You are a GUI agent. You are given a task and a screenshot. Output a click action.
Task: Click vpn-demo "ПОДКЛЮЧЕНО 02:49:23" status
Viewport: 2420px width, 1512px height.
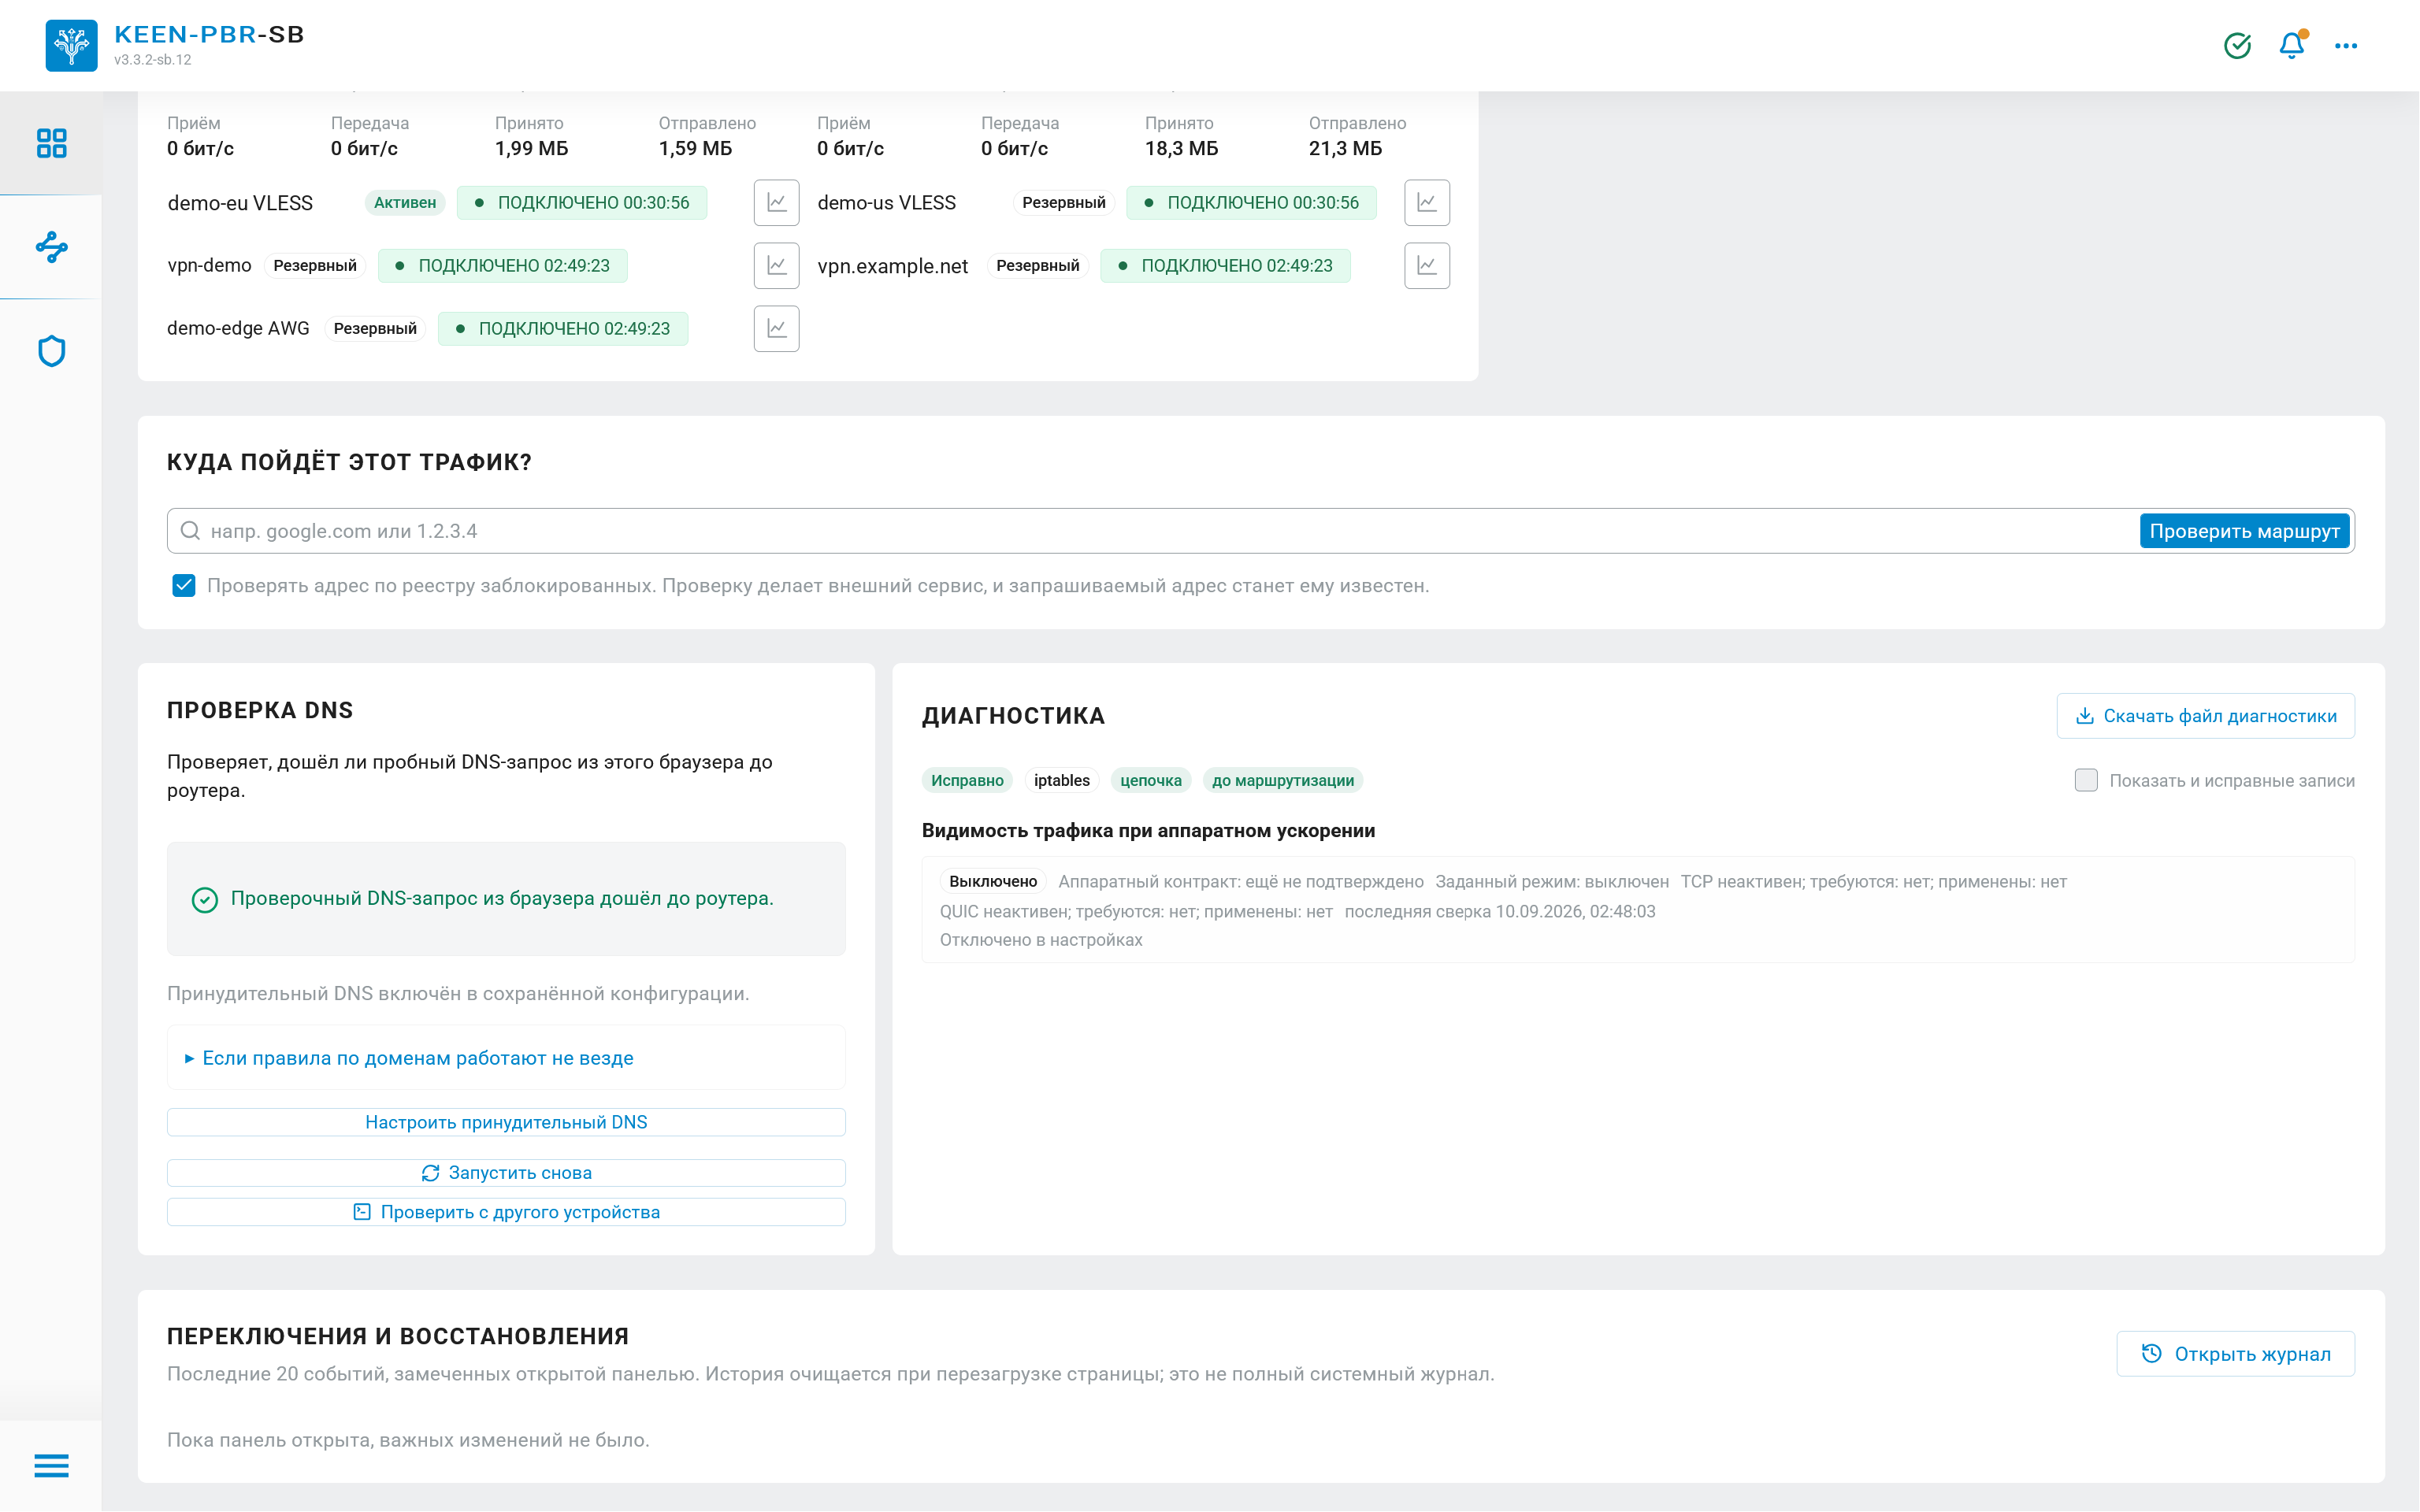[x=503, y=266]
